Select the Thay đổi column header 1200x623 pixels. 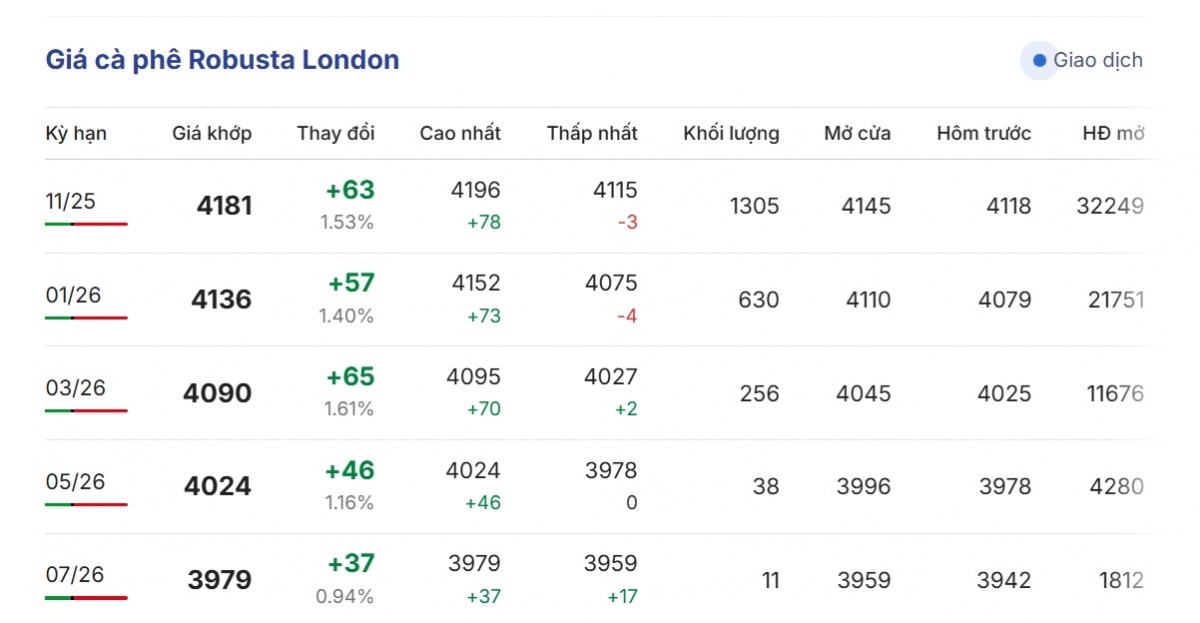point(336,133)
